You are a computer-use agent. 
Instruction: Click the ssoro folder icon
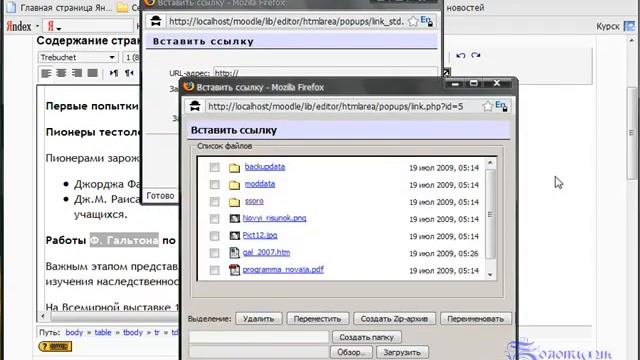234,202
